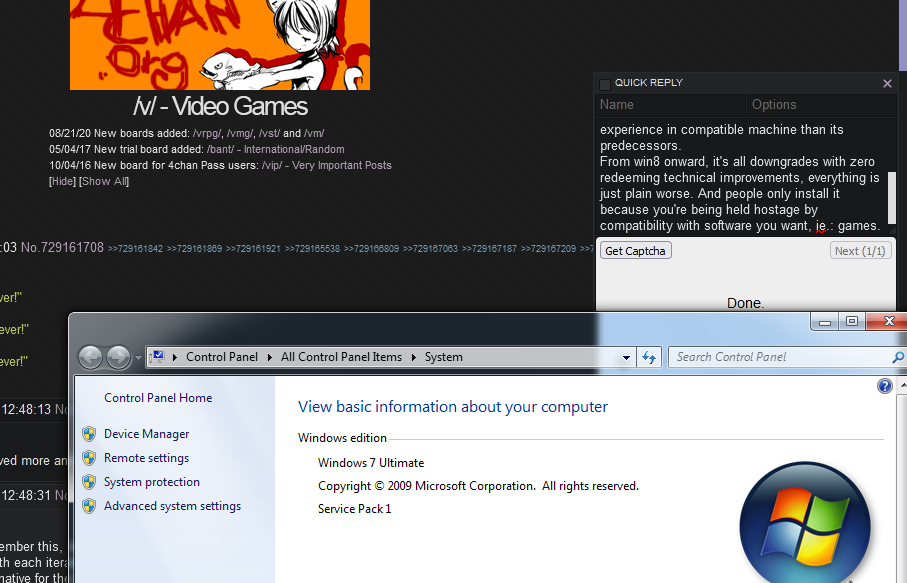This screenshot has width=907, height=583.
Task: Open the /vm/ board link
Action: (314, 133)
